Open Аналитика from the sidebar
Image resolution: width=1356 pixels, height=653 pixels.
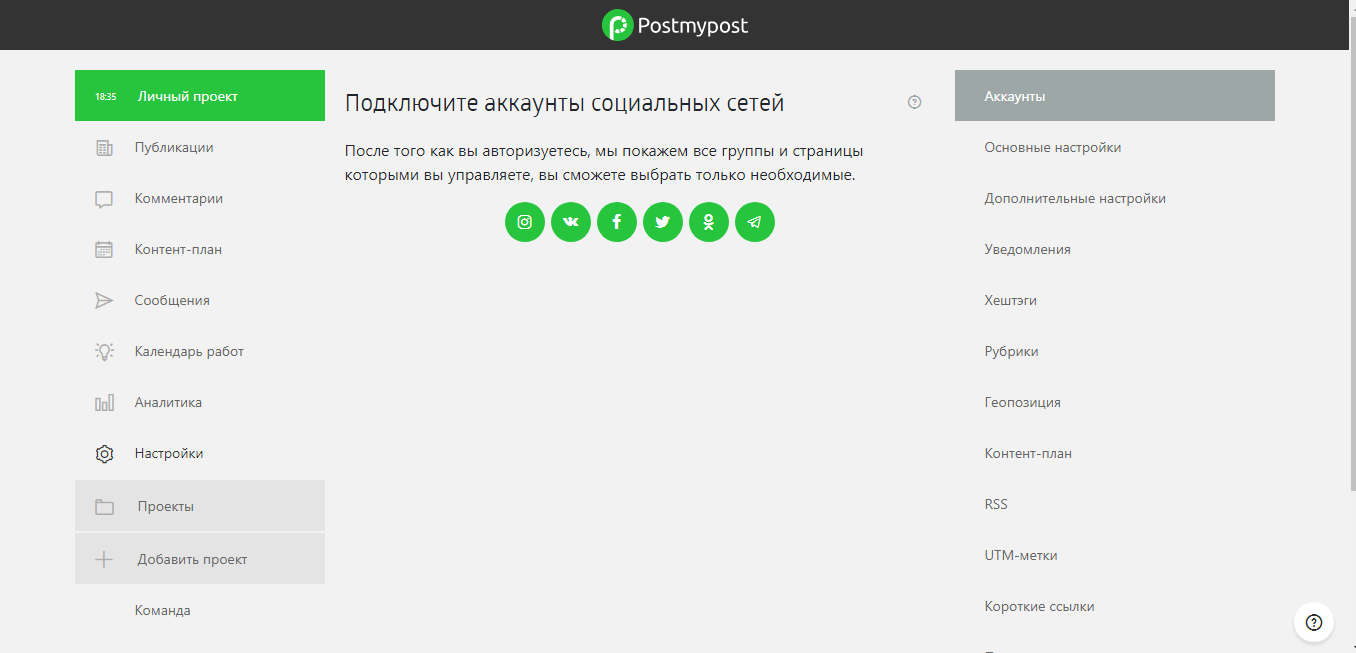pos(168,403)
